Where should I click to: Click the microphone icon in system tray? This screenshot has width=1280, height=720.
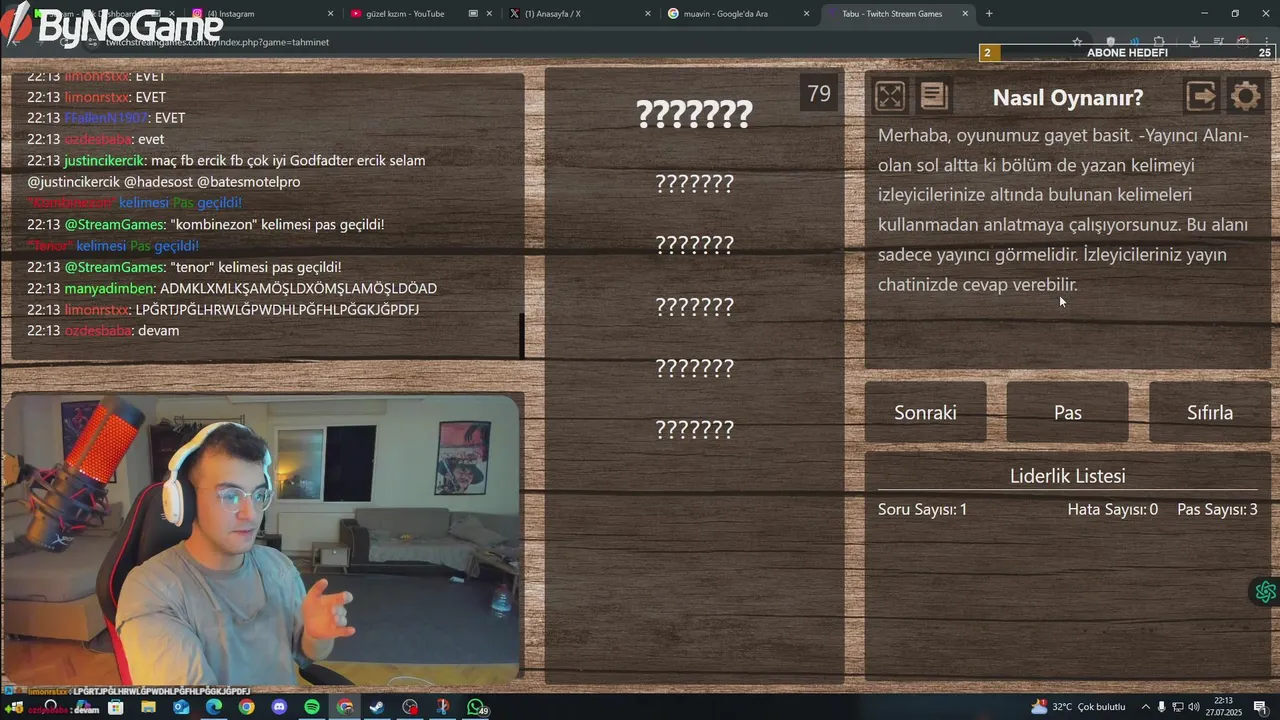[1161, 707]
